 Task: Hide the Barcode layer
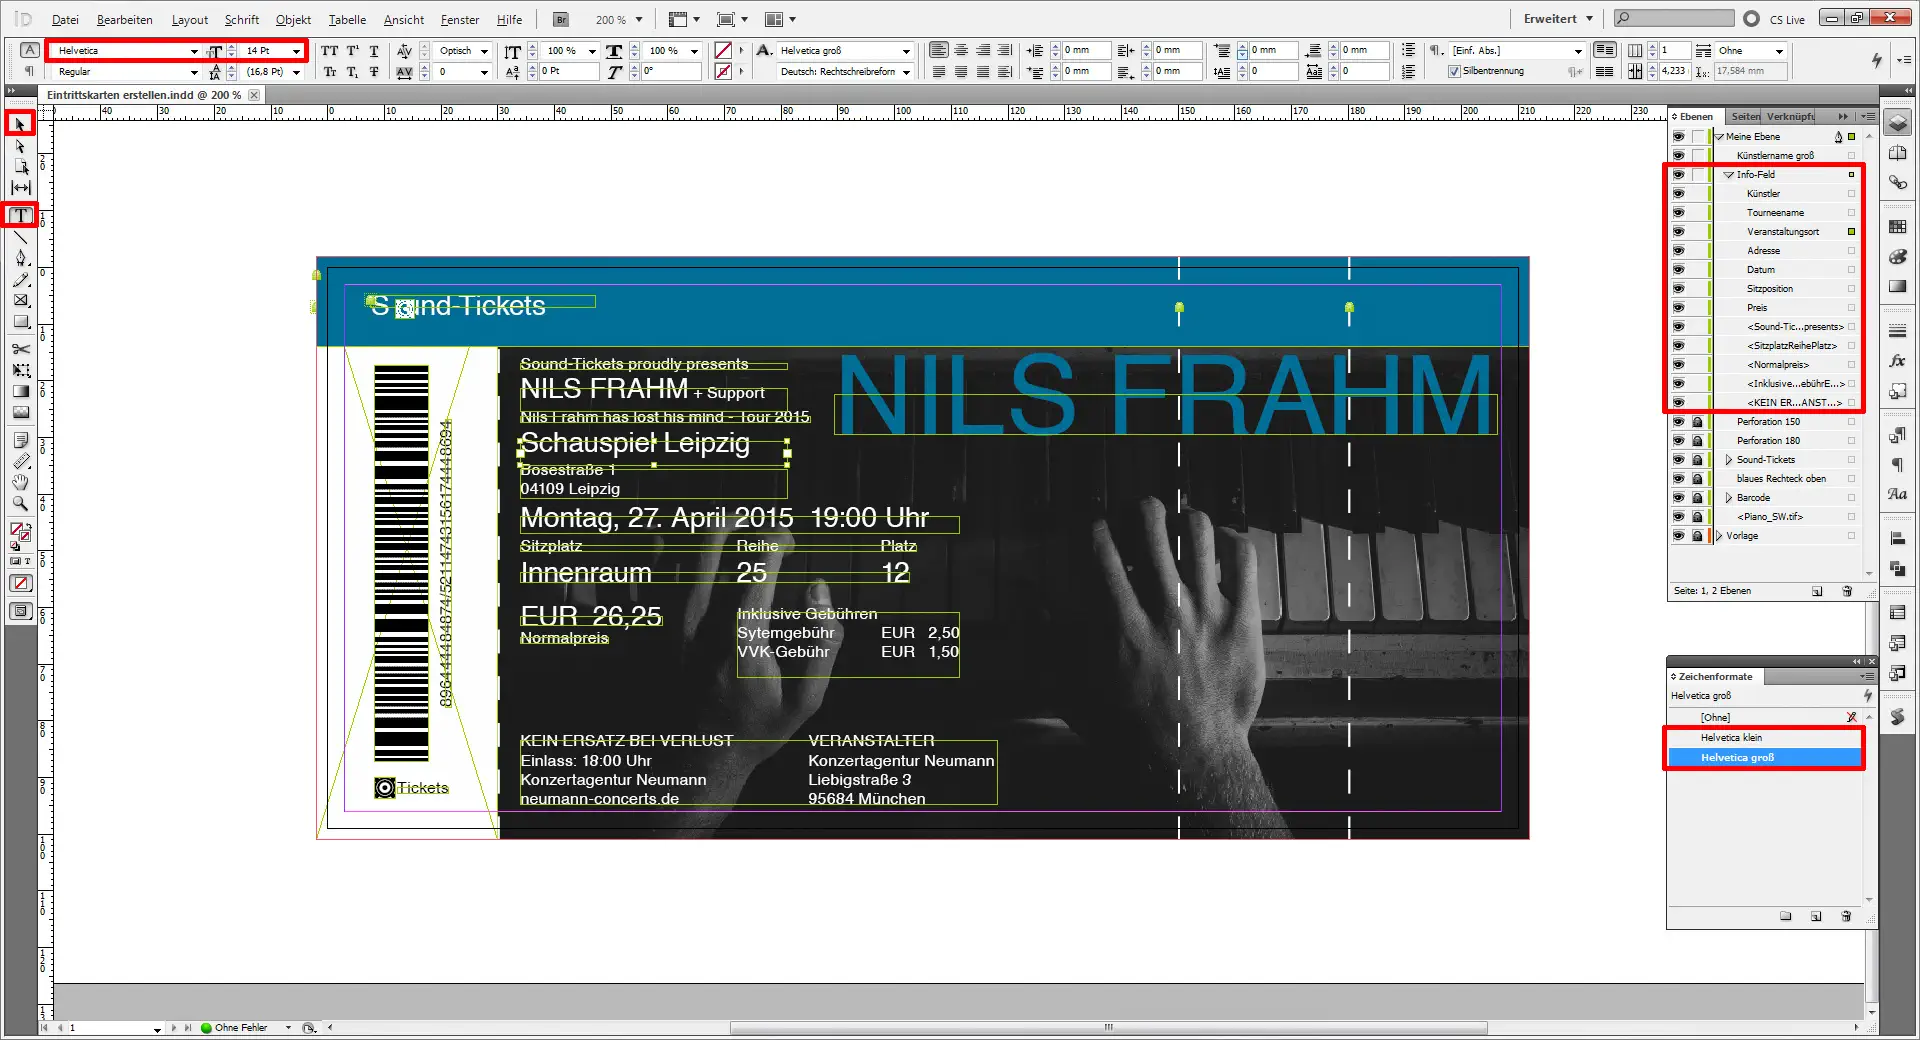coord(1678,497)
